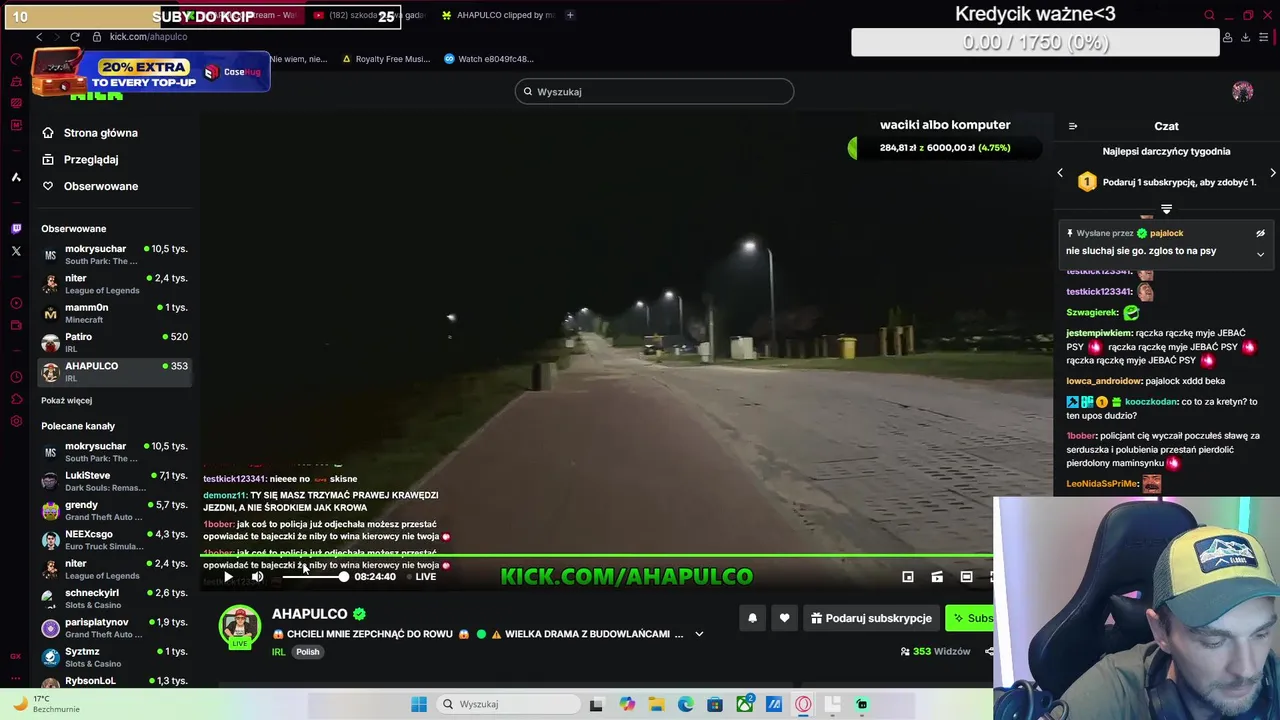Expand followed list with Pokaż więcej

(x=66, y=400)
